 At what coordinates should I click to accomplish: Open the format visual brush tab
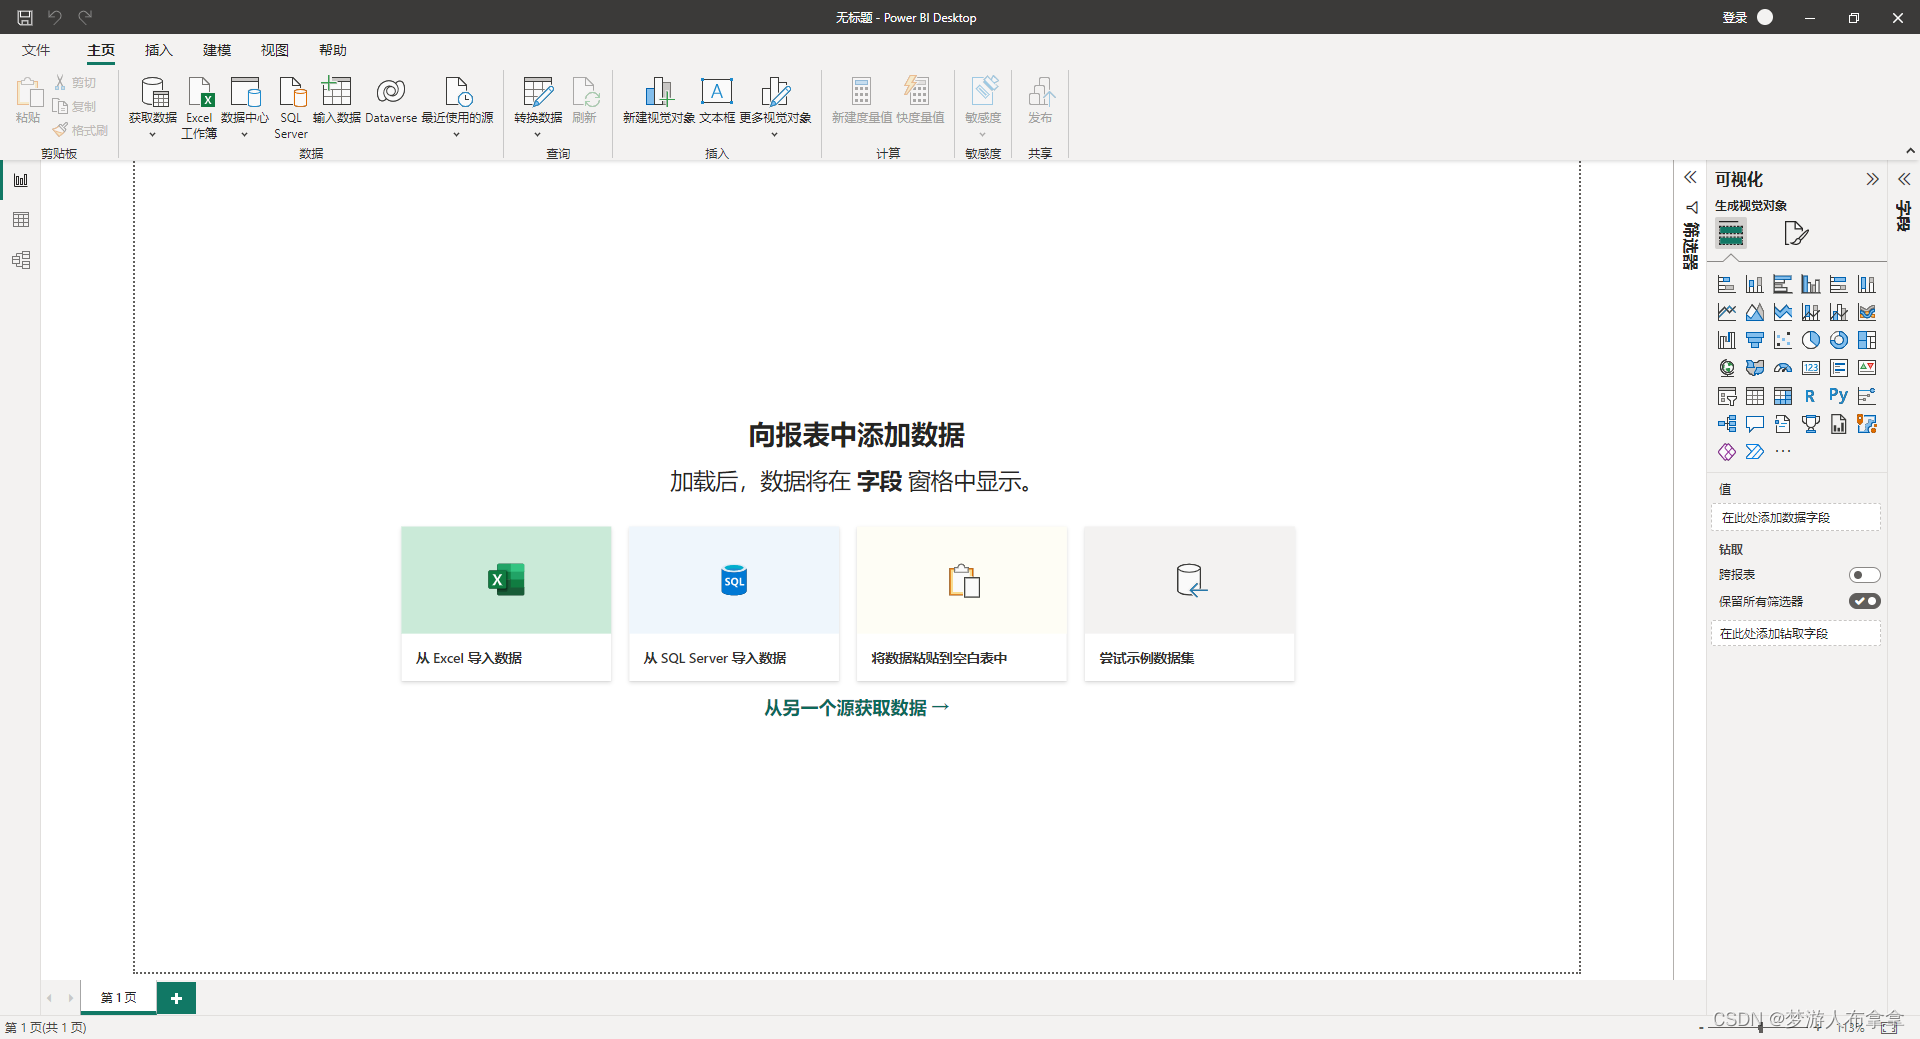click(x=1796, y=234)
